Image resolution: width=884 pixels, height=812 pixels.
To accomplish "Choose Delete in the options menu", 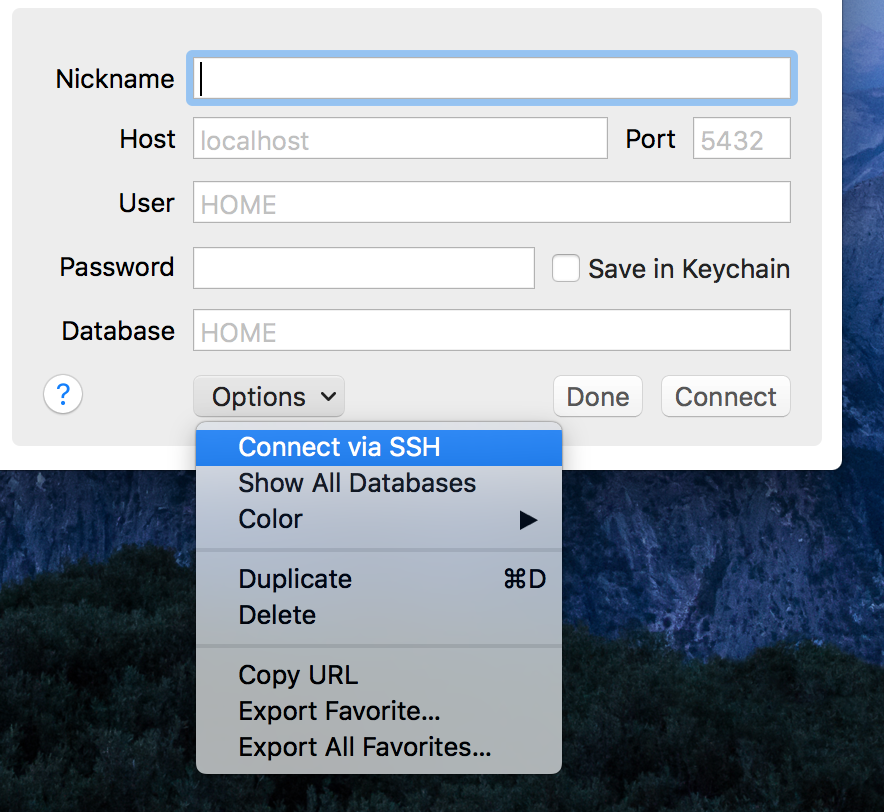I will (379, 615).
